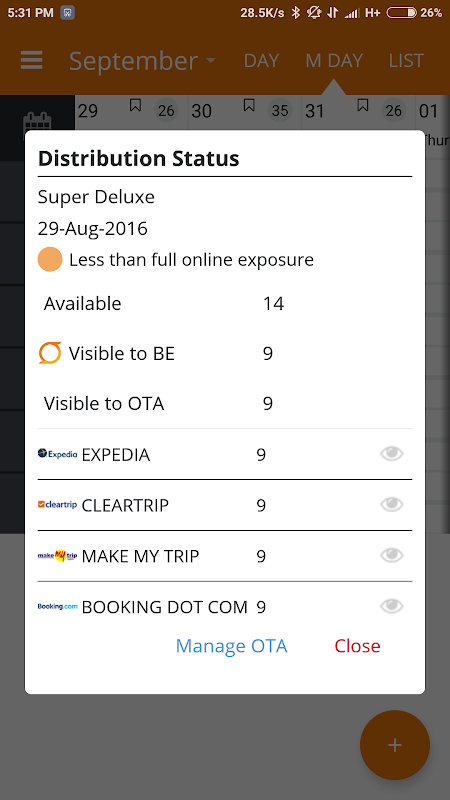
Task: Expand the September month dropdown
Action: tap(142, 61)
